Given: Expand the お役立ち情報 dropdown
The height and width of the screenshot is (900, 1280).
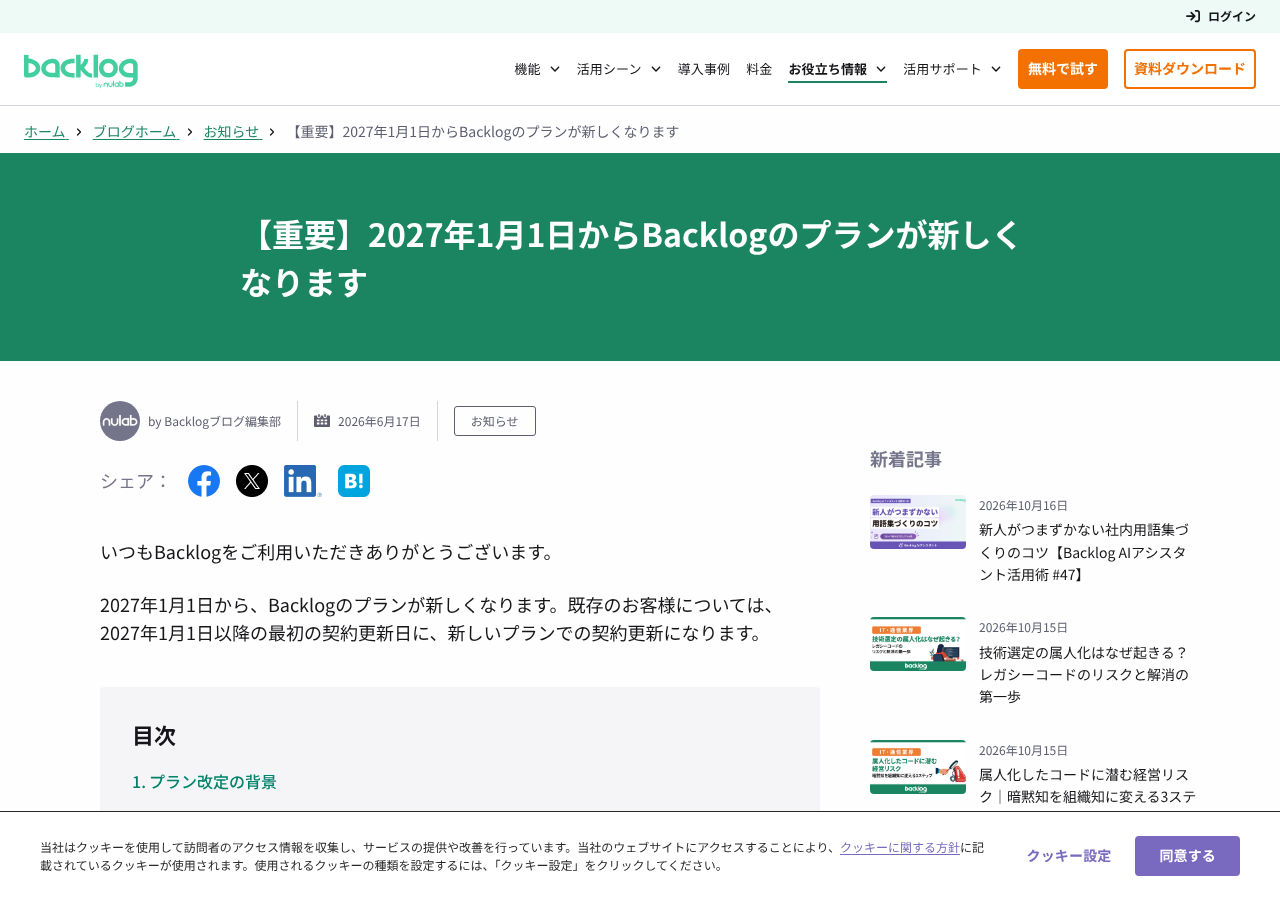Looking at the screenshot, I should coord(837,69).
